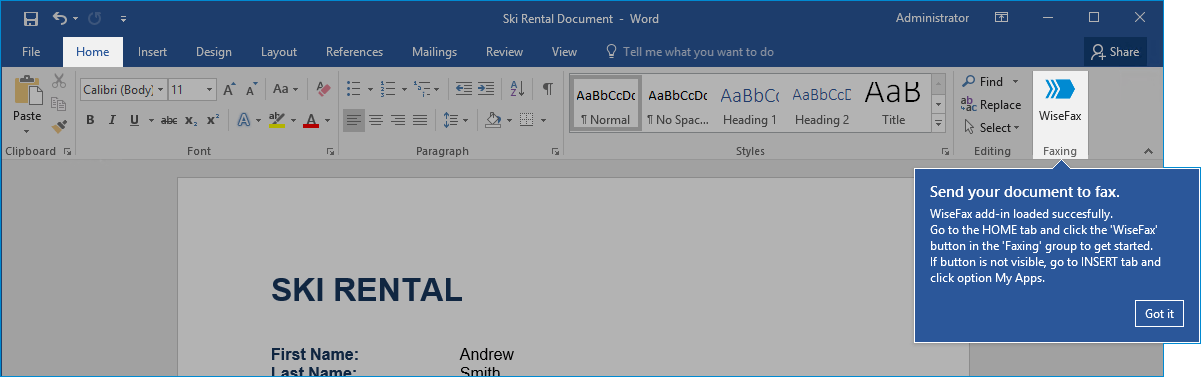The height and width of the screenshot is (377, 1201).
Task: Launch the WiseFax button
Action: (x=1060, y=103)
